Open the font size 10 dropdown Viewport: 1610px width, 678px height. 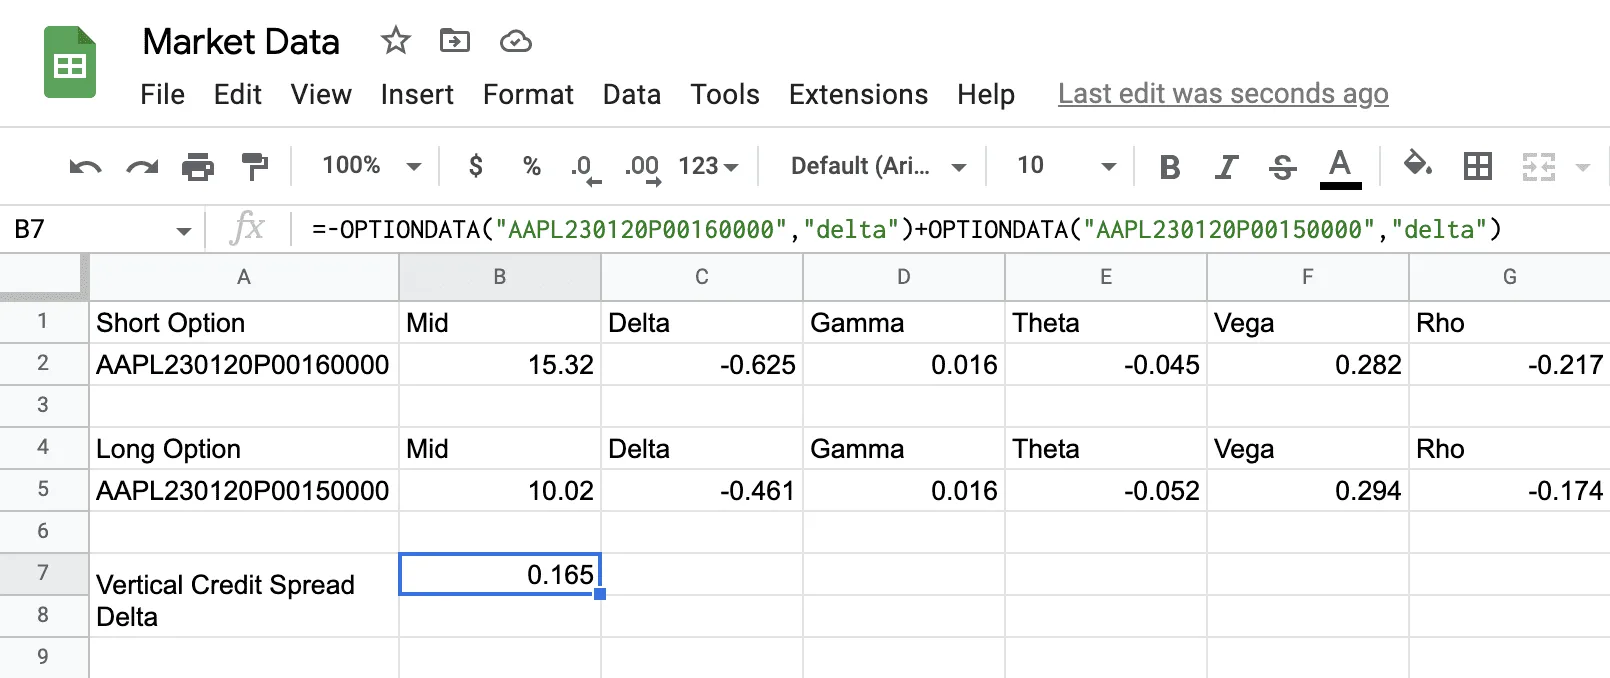(x=1065, y=166)
